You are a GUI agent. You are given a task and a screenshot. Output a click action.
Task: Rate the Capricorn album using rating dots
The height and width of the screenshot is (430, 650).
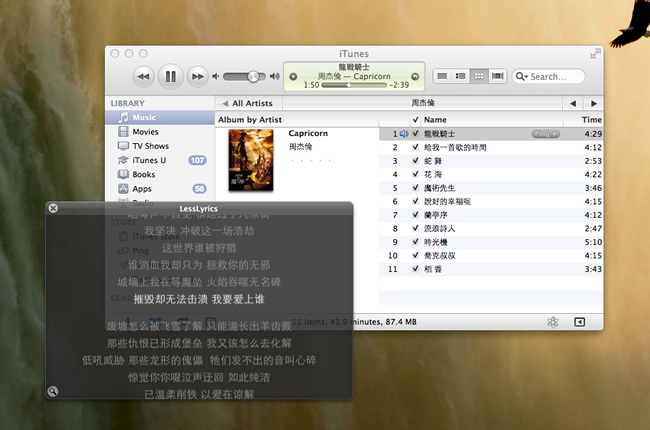point(310,160)
